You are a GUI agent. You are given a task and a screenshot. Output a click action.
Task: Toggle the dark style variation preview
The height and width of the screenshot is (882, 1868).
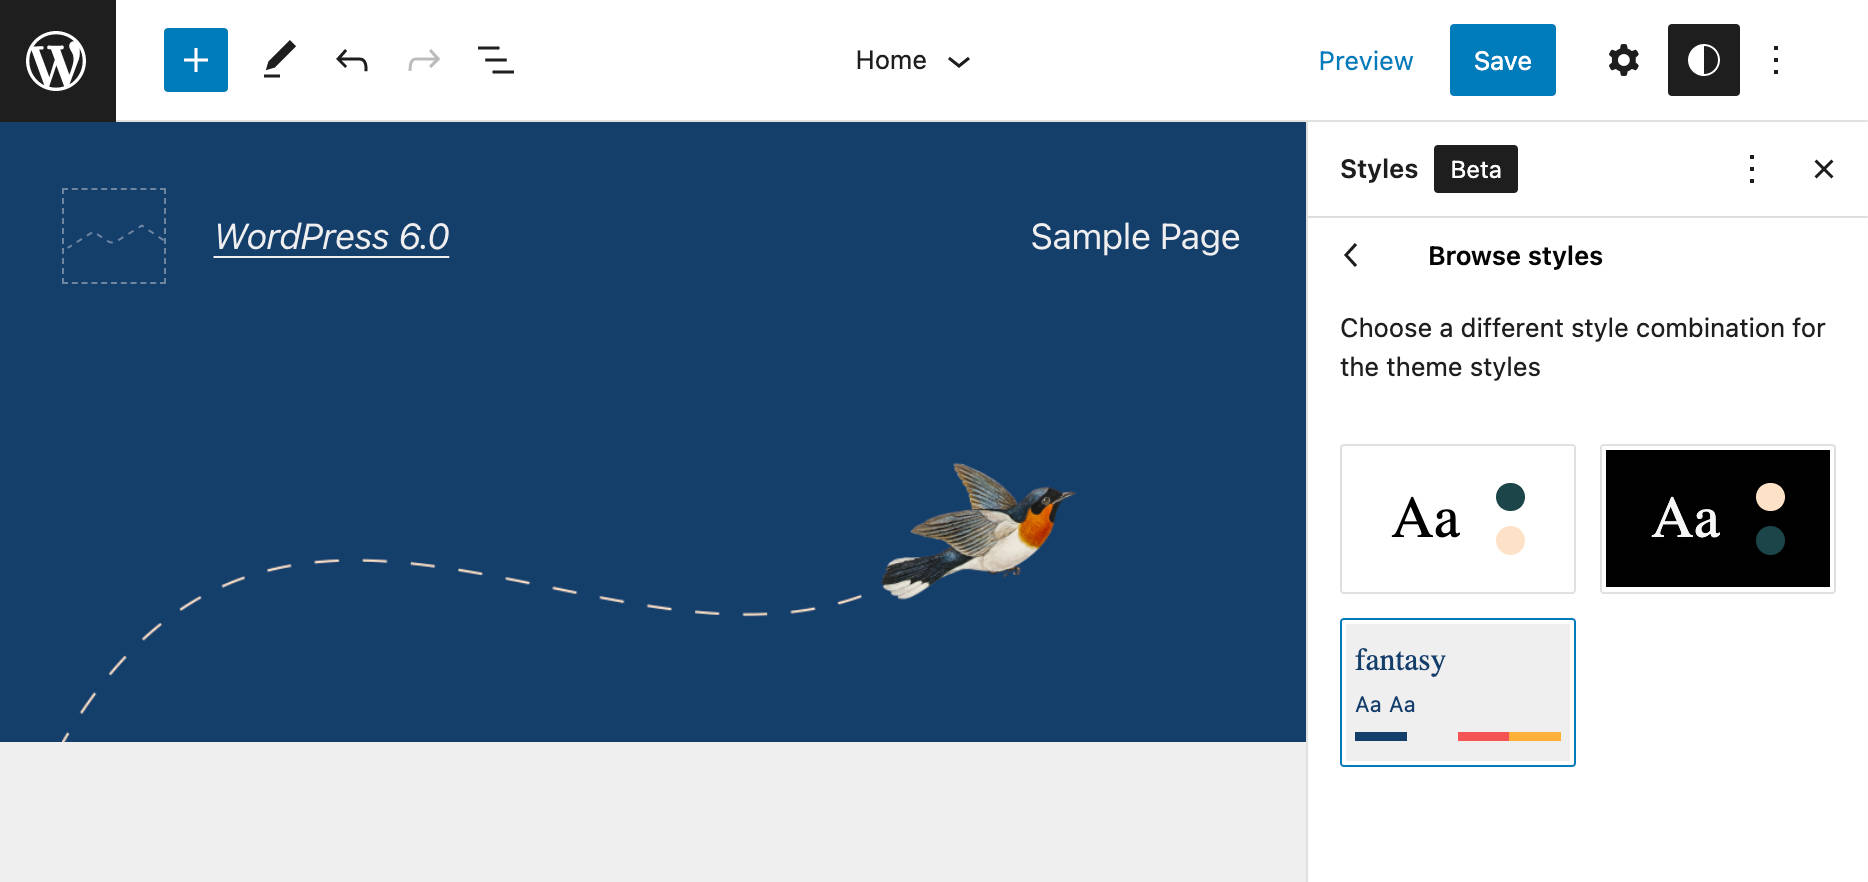(x=1717, y=518)
